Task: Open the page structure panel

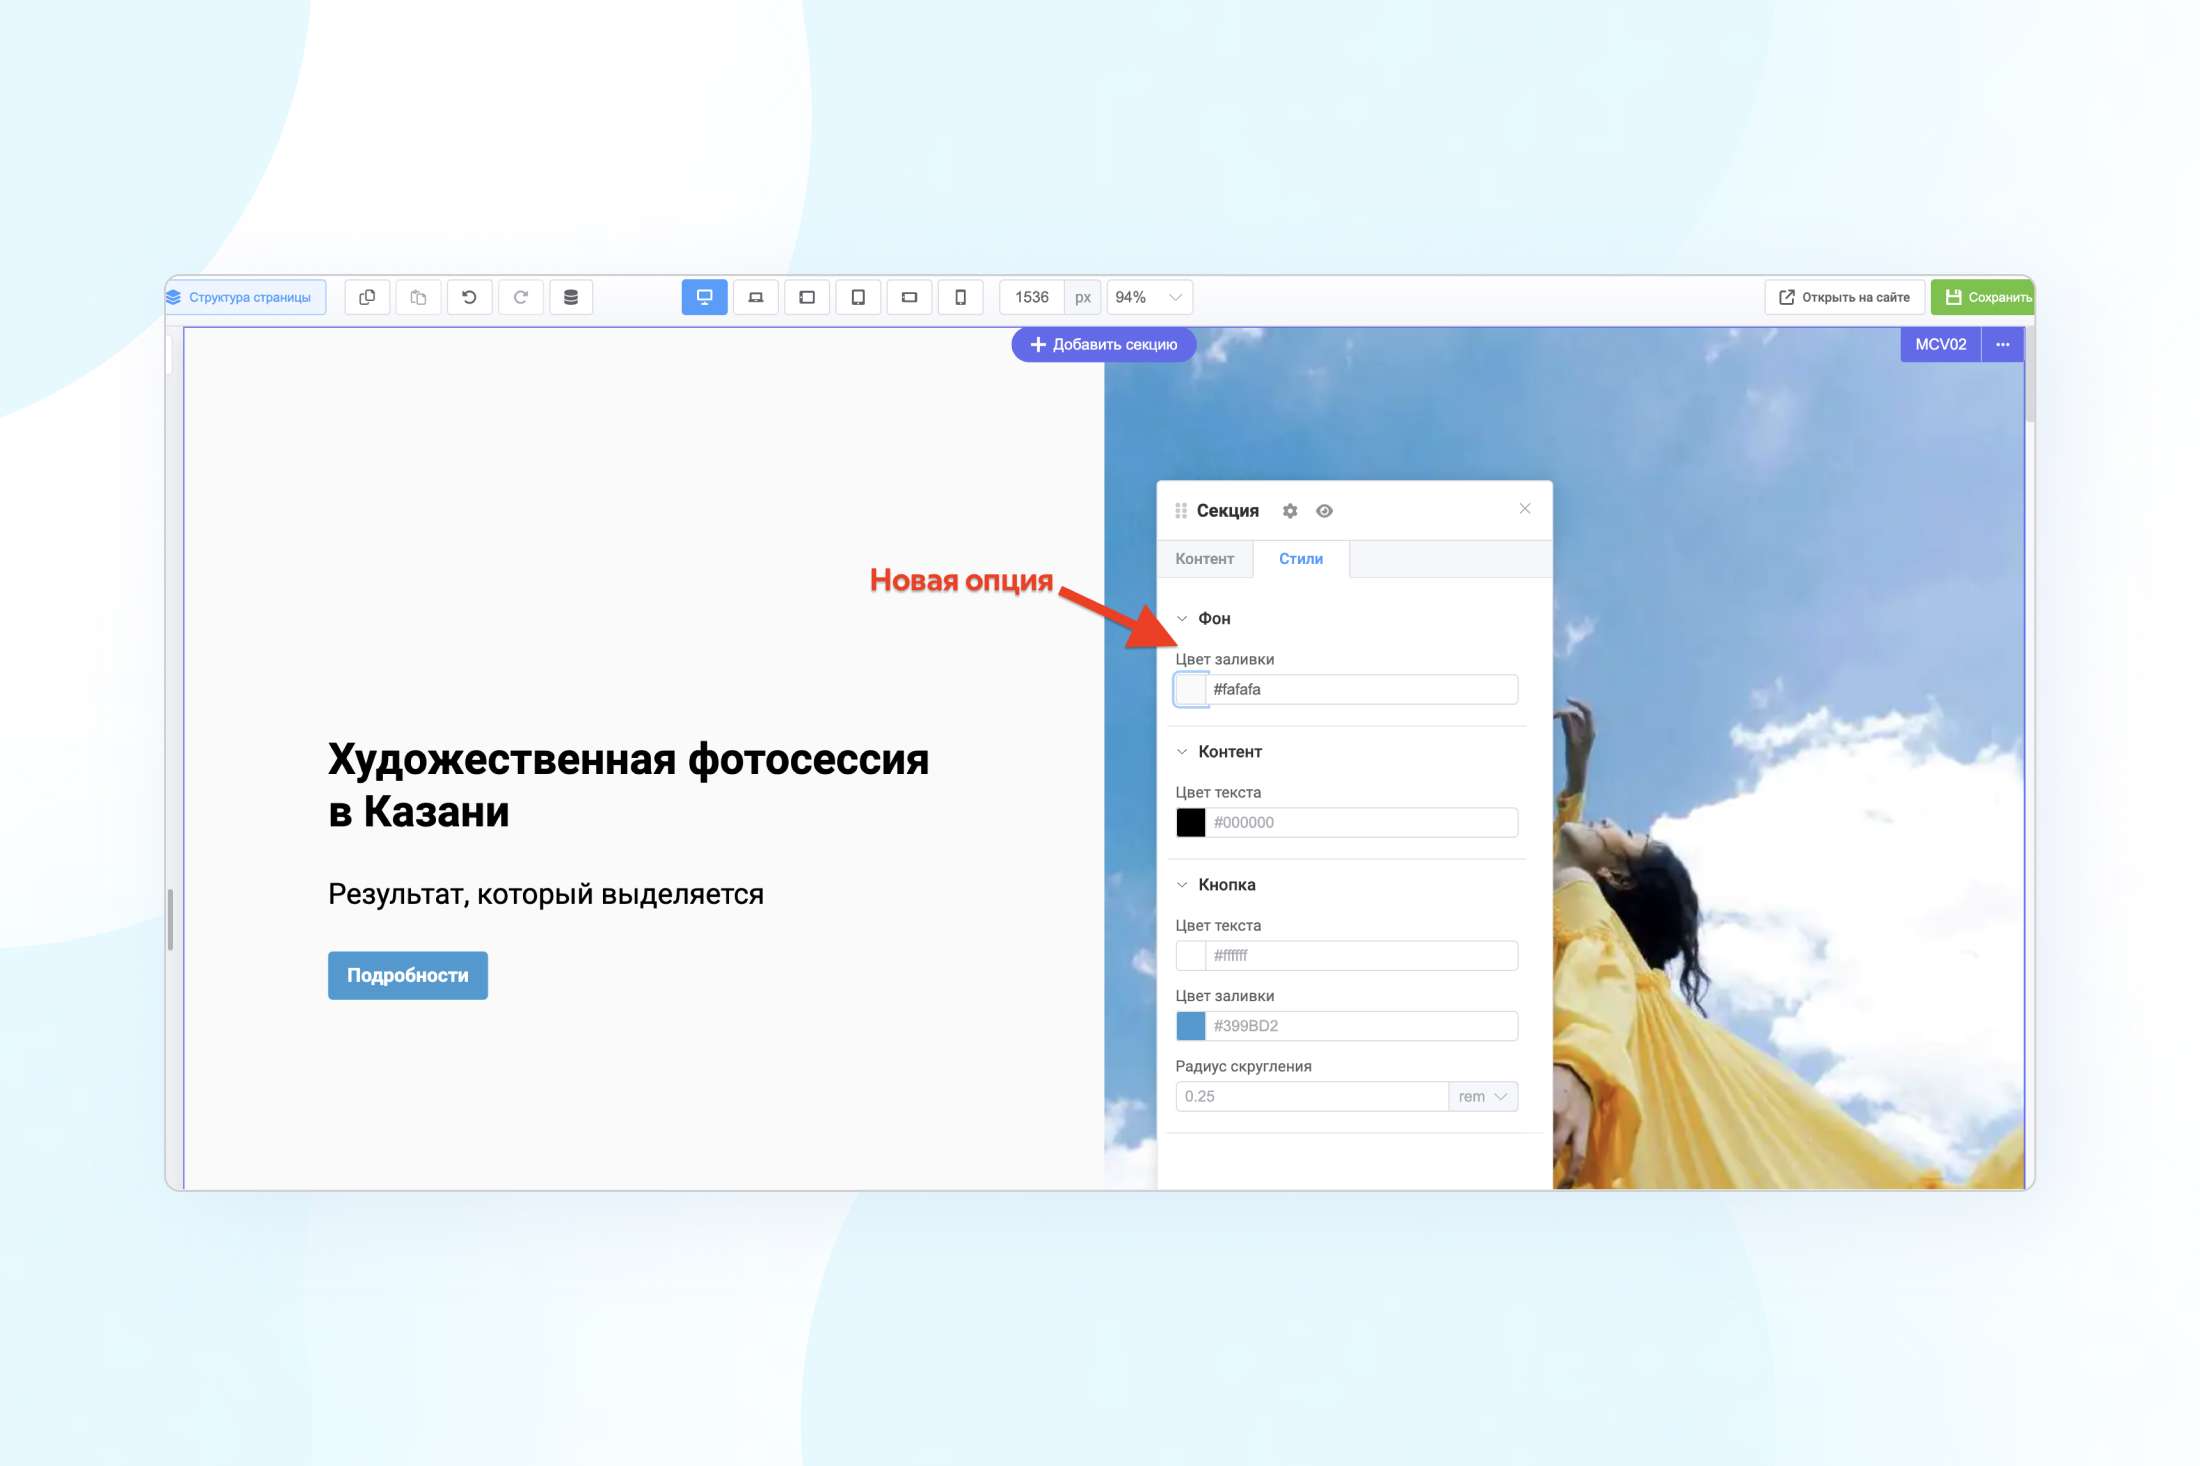Action: coord(245,297)
